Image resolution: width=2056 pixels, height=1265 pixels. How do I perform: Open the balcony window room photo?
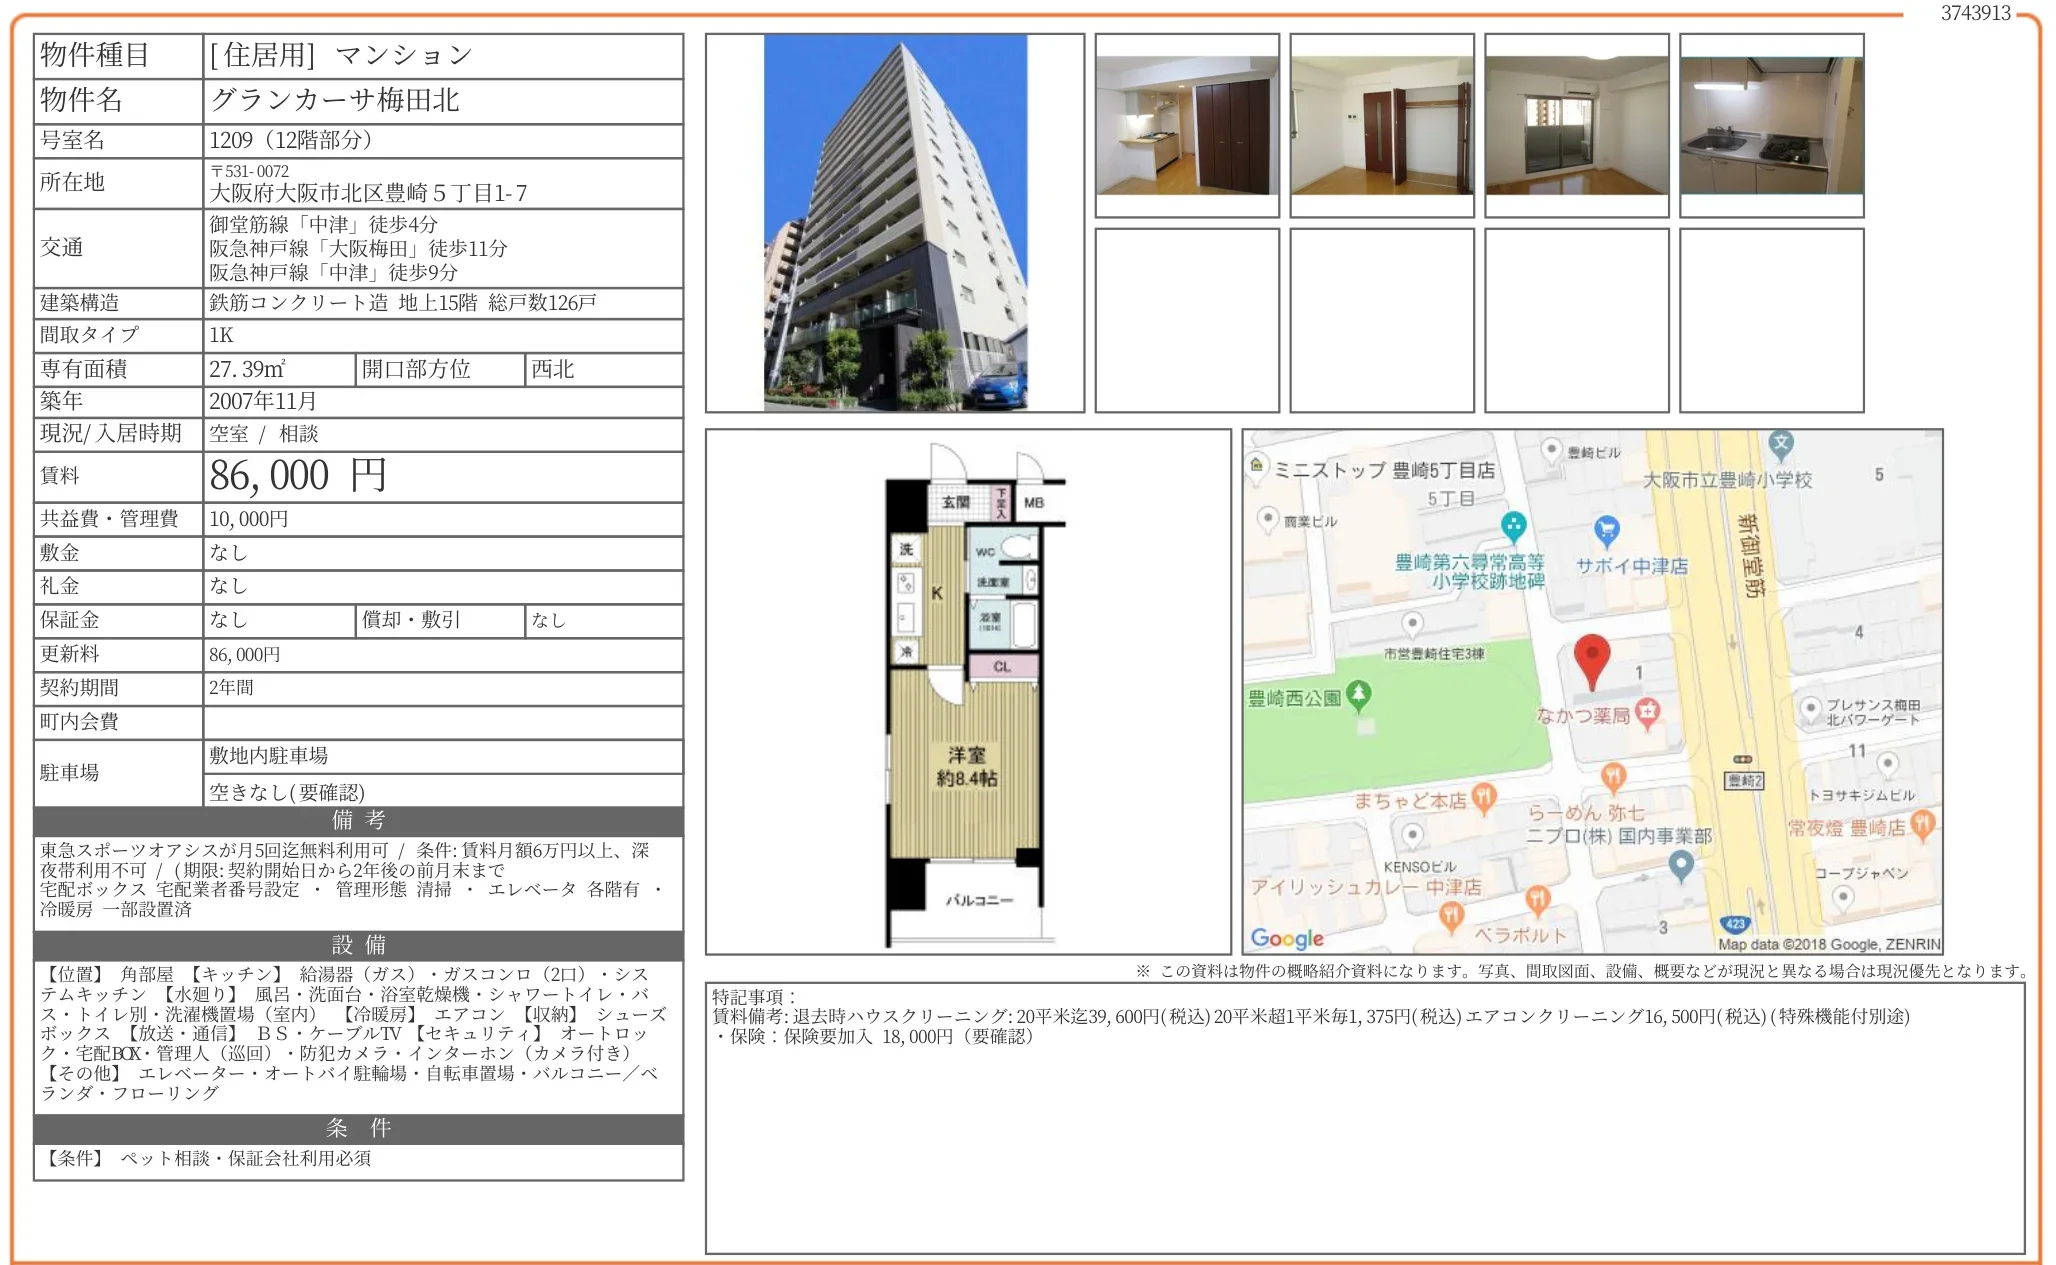(x=1577, y=126)
